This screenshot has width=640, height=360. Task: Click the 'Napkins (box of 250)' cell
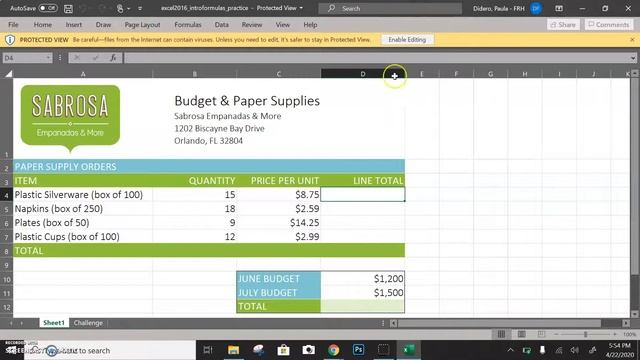83,209
